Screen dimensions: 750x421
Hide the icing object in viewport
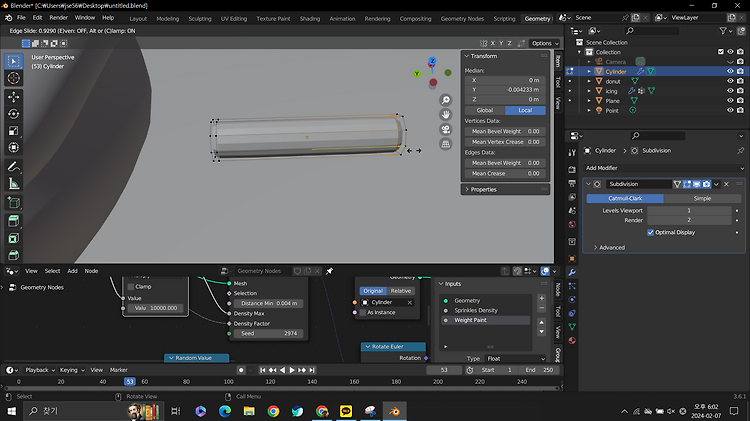[730, 91]
